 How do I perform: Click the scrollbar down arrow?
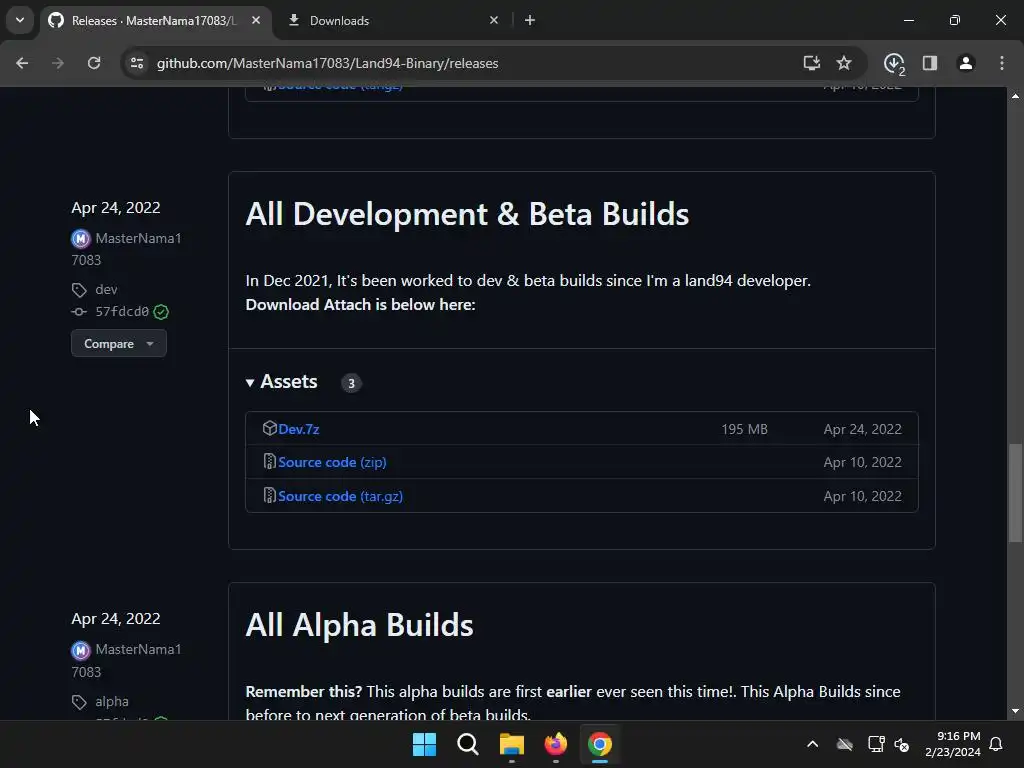(x=1015, y=711)
